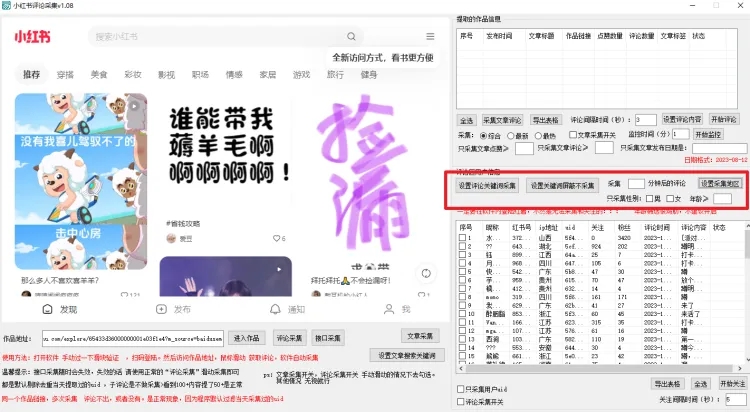This screenshot has width=750, height=412.
Task: Toggle the 文章采集开关 checkbox
Action: [573, 135]
